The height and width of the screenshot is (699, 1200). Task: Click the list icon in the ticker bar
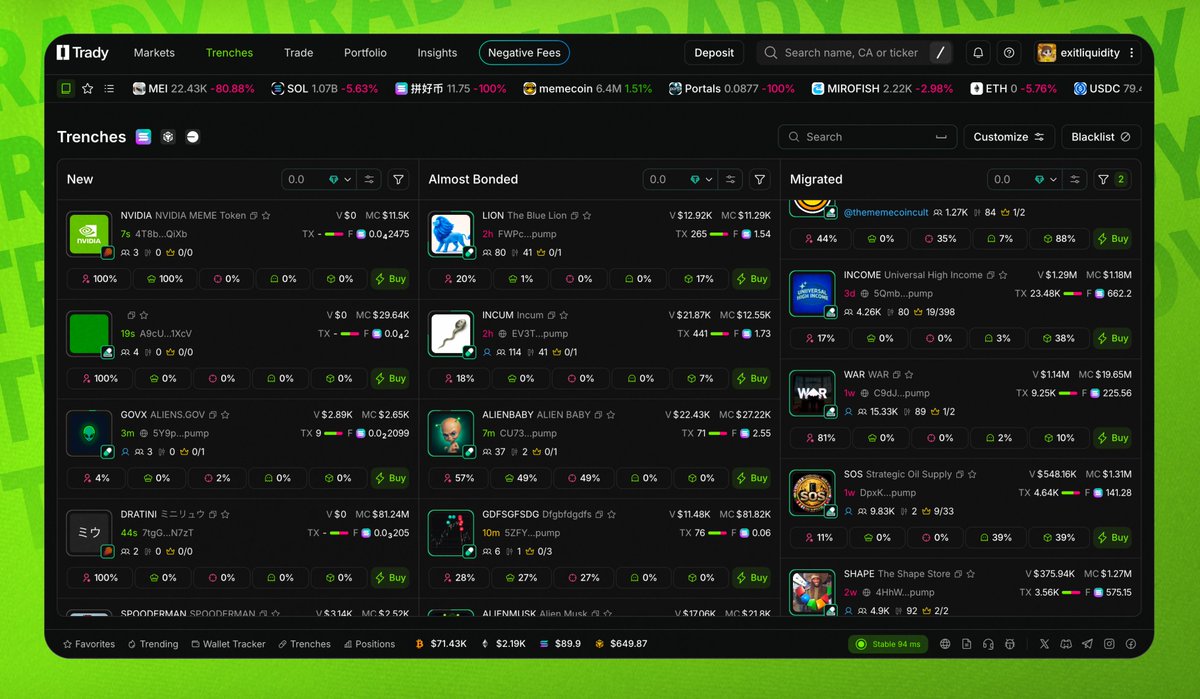click(109, 89)
